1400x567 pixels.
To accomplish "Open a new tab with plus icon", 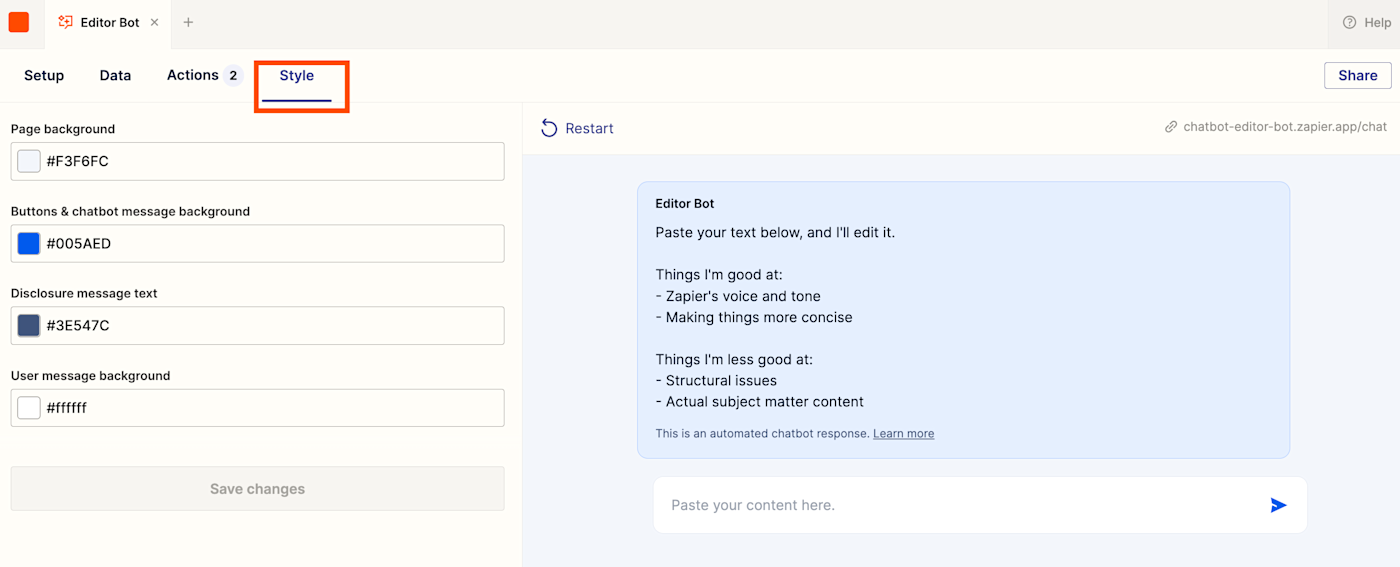I will 188,22.
